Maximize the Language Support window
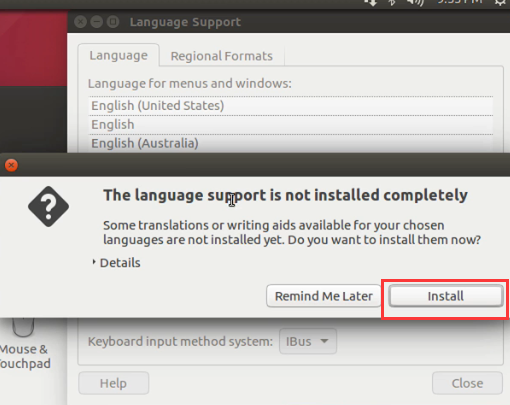The height and width of the screenshot is (405, 510). (113, 22)
